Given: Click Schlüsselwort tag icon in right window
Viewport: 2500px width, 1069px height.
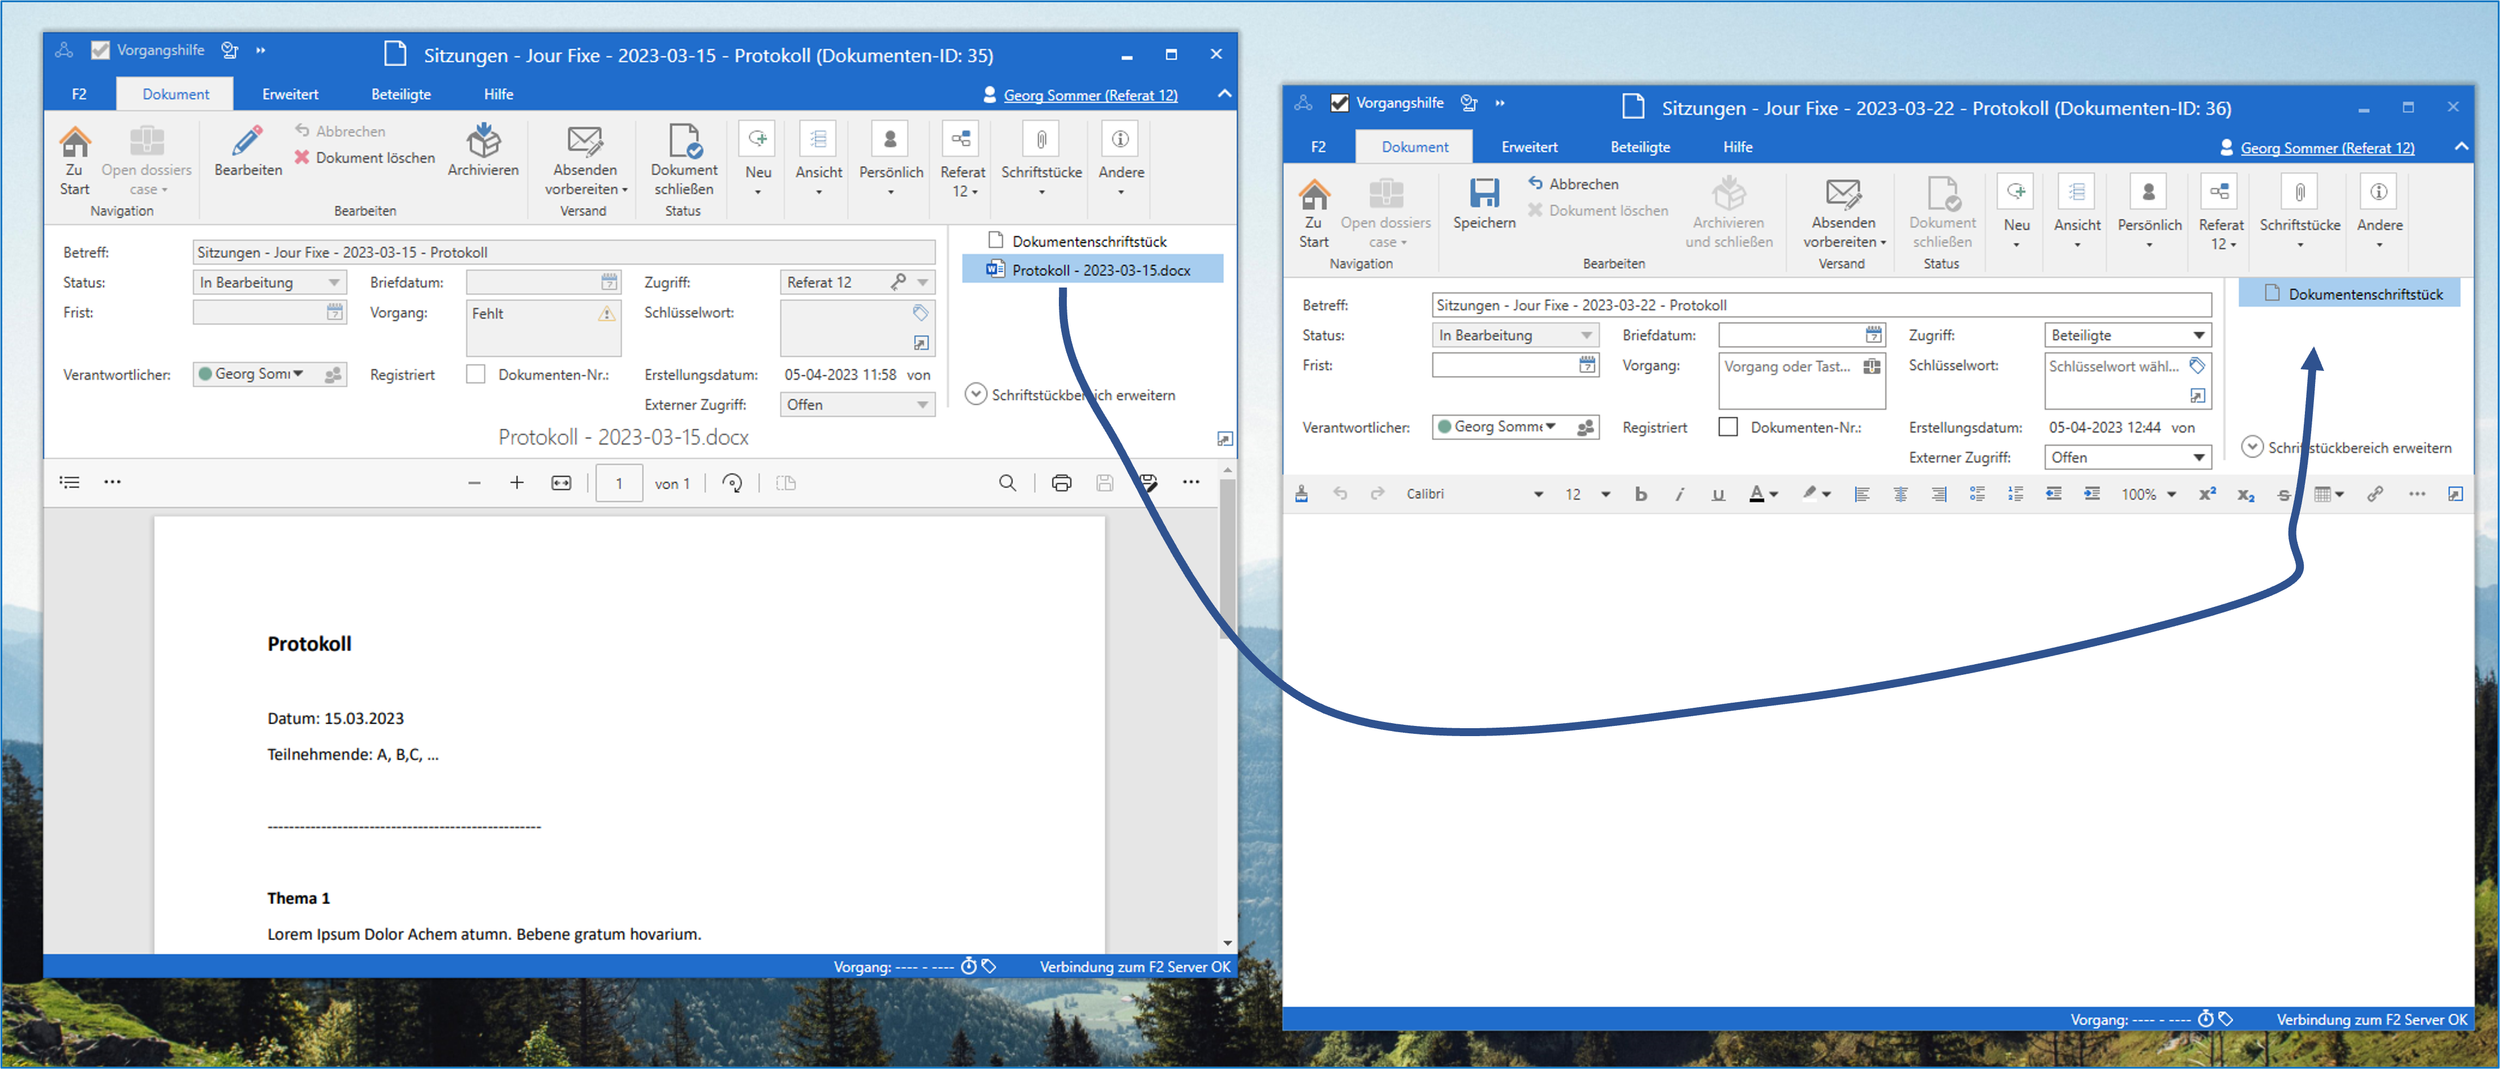Looking at the screenshot, I should (2196, 365).
